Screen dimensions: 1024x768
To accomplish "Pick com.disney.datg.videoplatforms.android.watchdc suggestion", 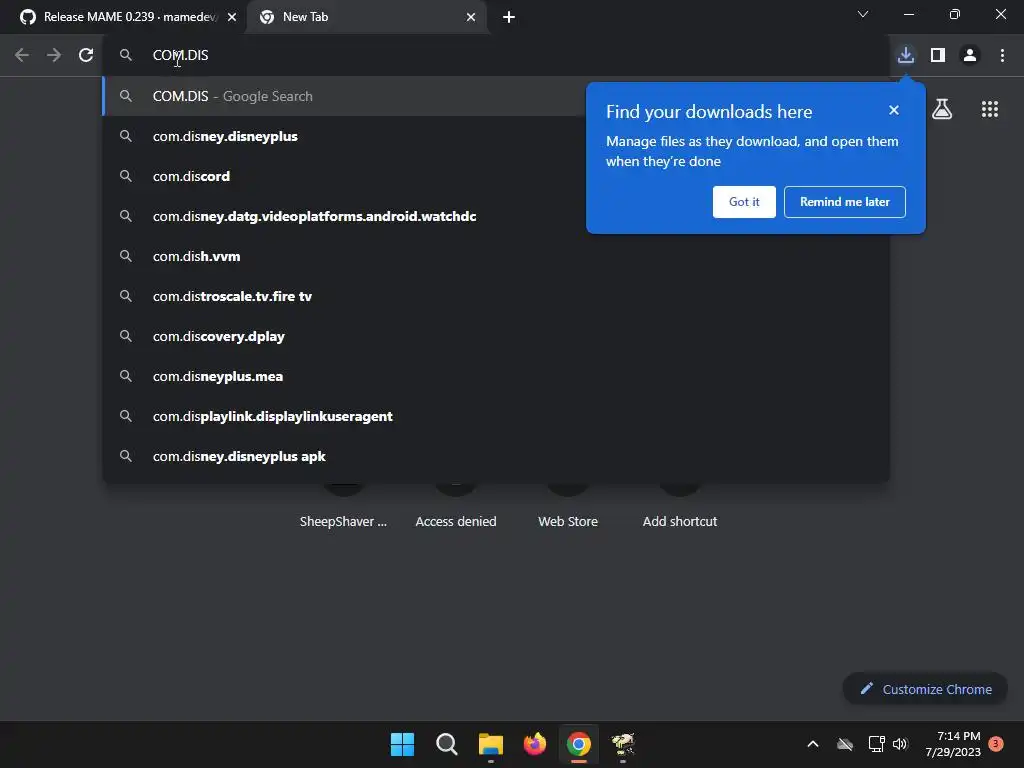I will (x=496, y=216).
